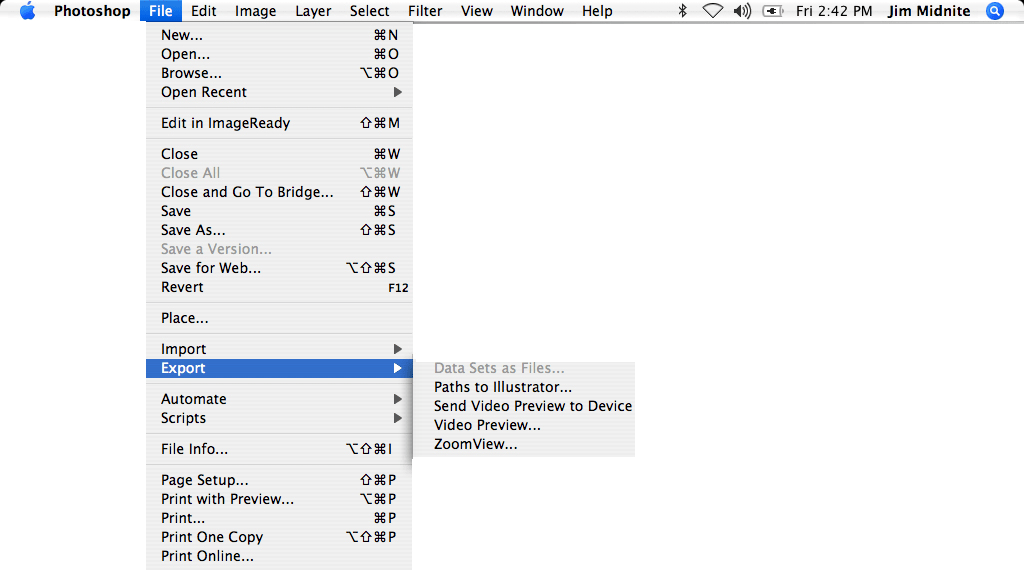
Task: Expand the Import submenu
Action: coord(279,349)
